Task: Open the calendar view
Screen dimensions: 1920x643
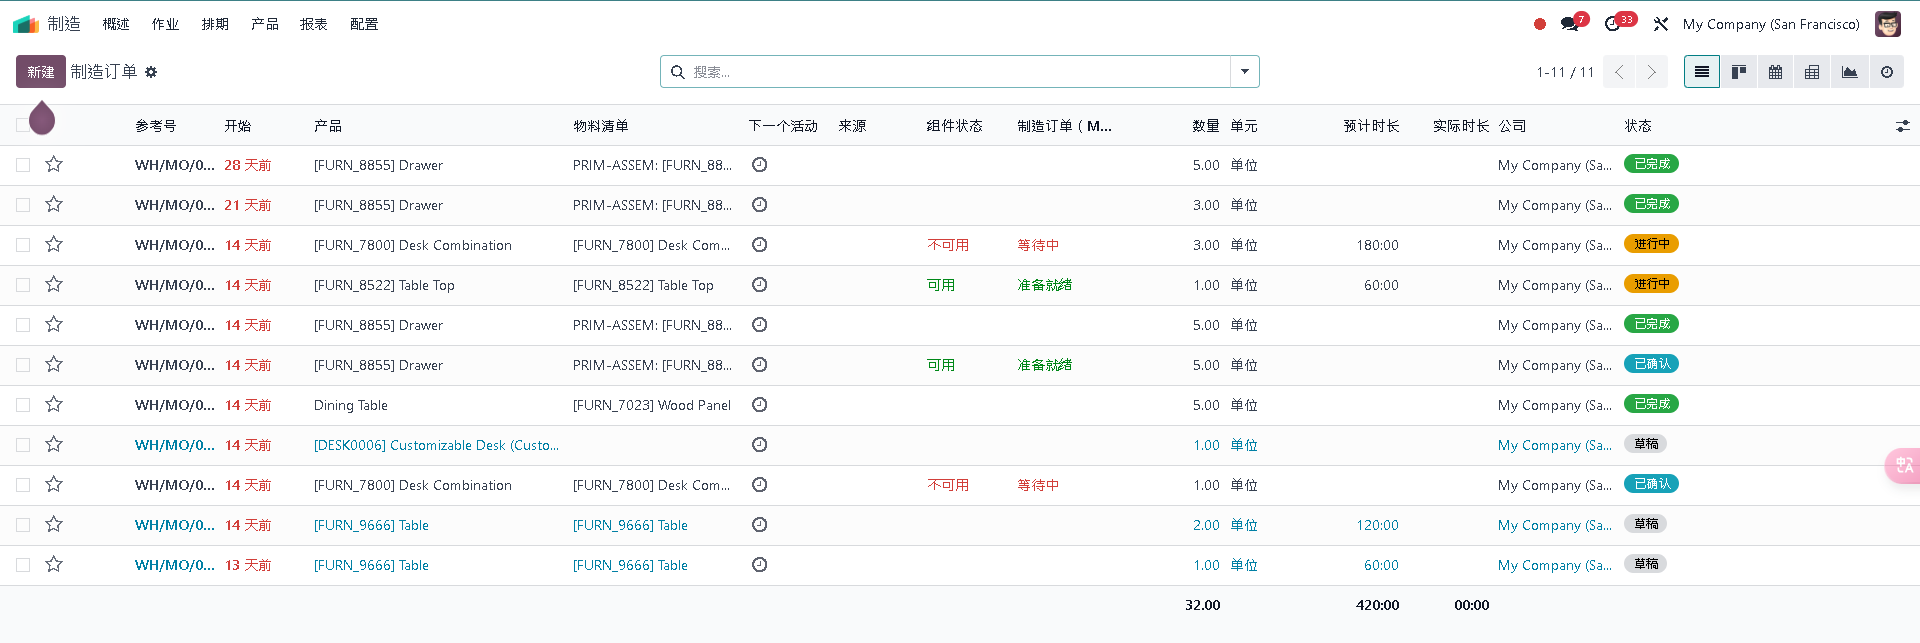Action: coord(1775,72)
